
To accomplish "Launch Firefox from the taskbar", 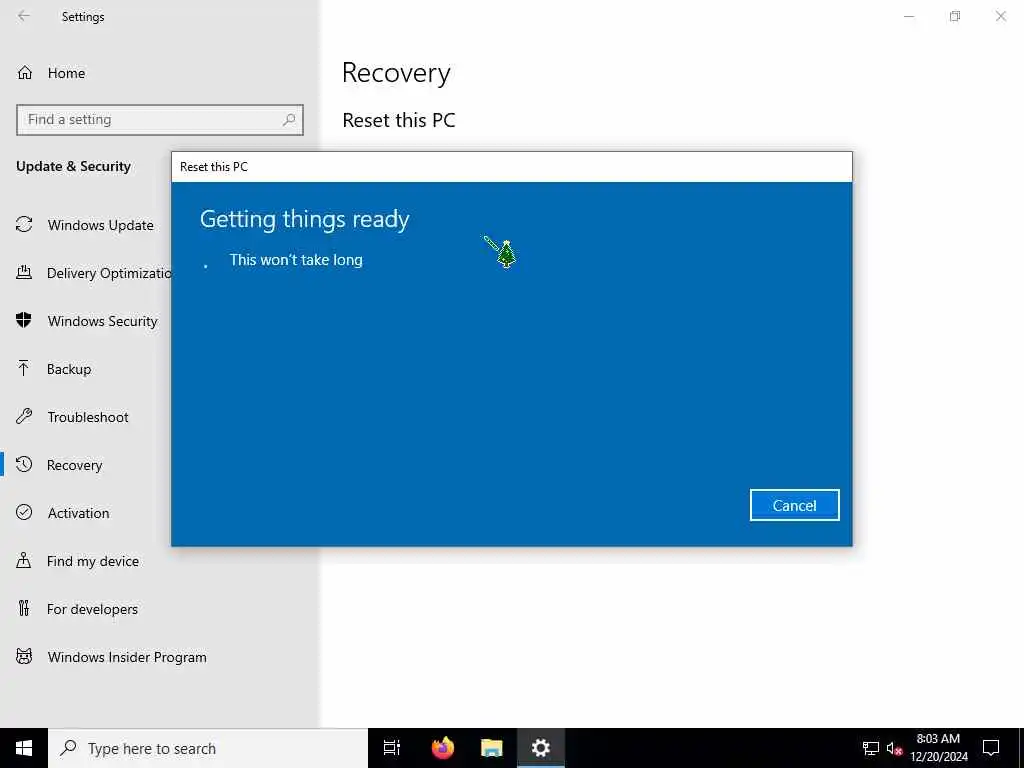I will [x=443, y=748].
